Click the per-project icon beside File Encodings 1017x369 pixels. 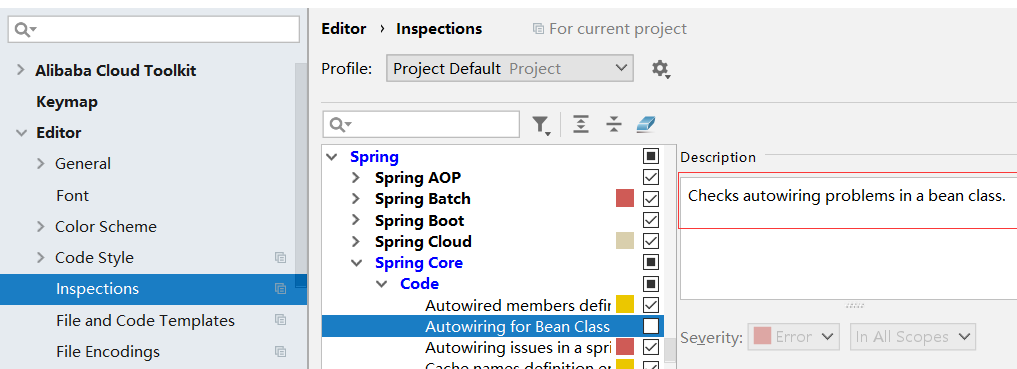tap(280, 352)
